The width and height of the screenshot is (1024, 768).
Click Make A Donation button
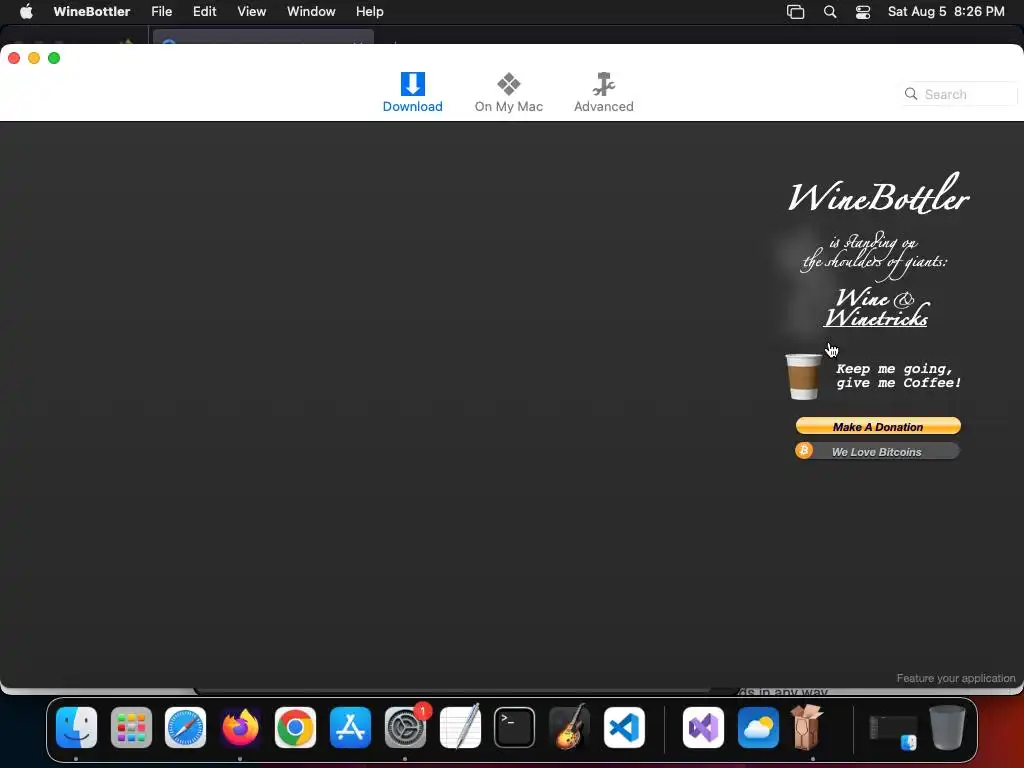tap(878, 426)
